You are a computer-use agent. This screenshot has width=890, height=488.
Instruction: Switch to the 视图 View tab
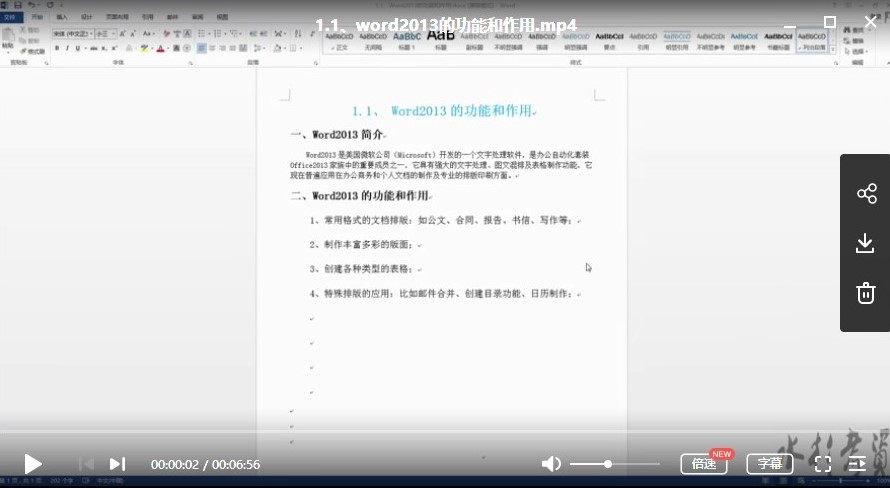click(222, 17)
